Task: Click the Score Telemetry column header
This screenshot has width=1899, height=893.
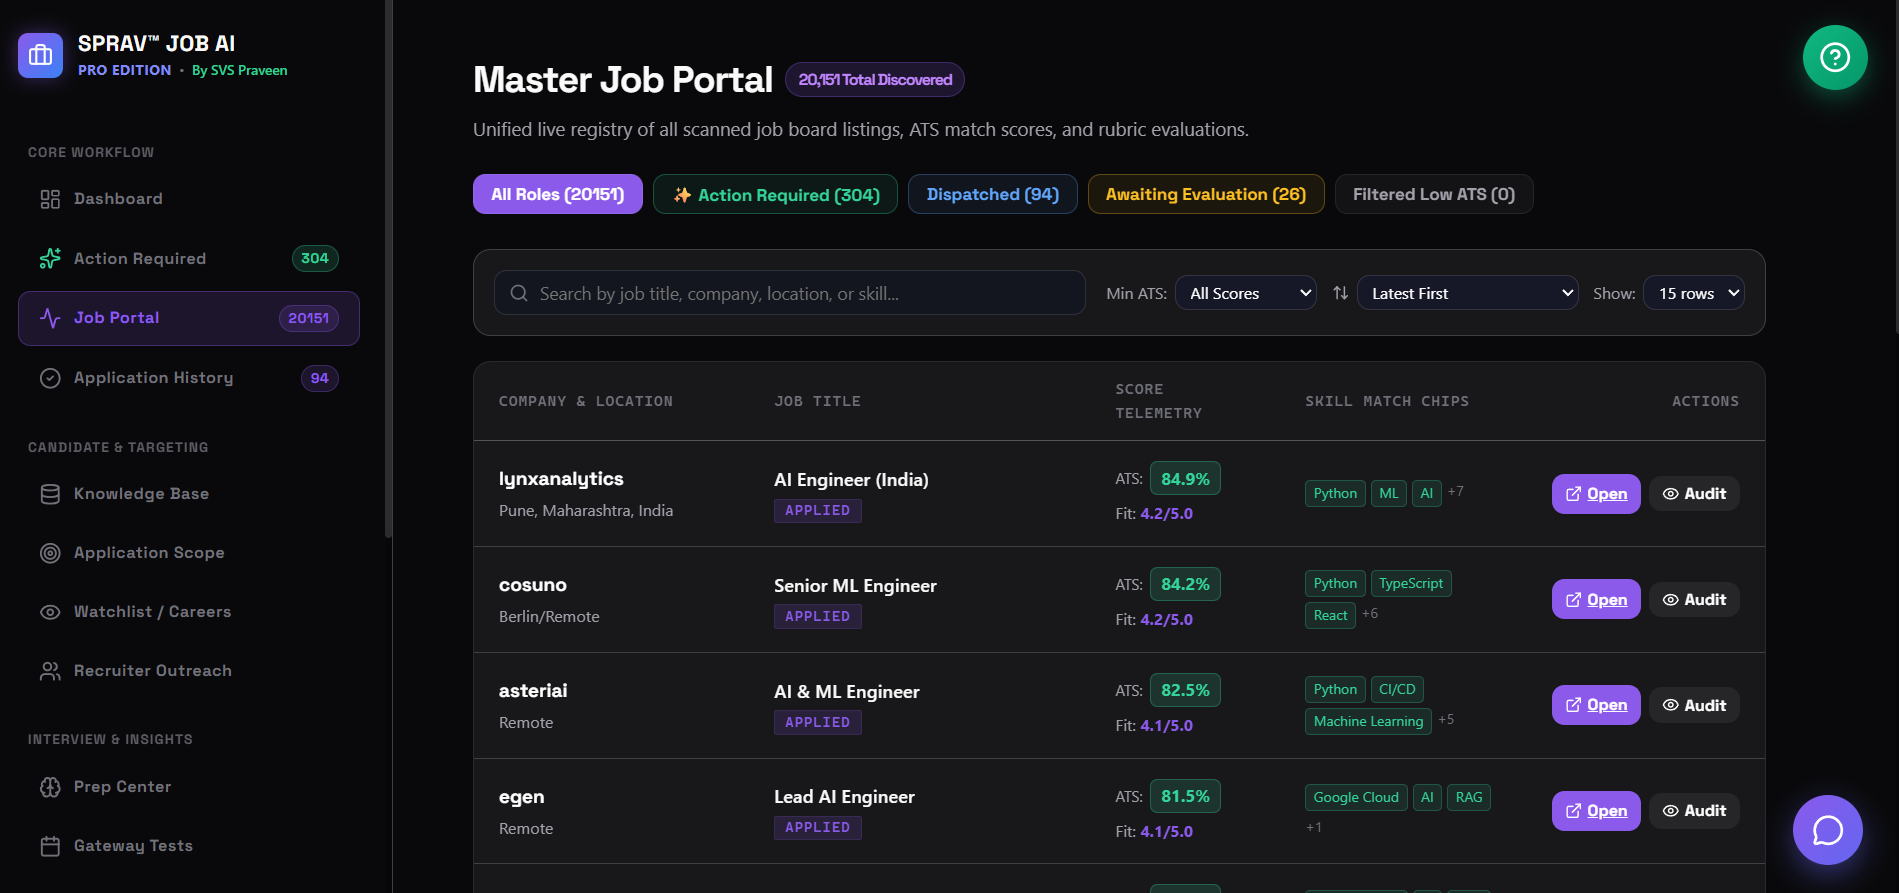Action: pyautogui.click(x=1158, y=401)
